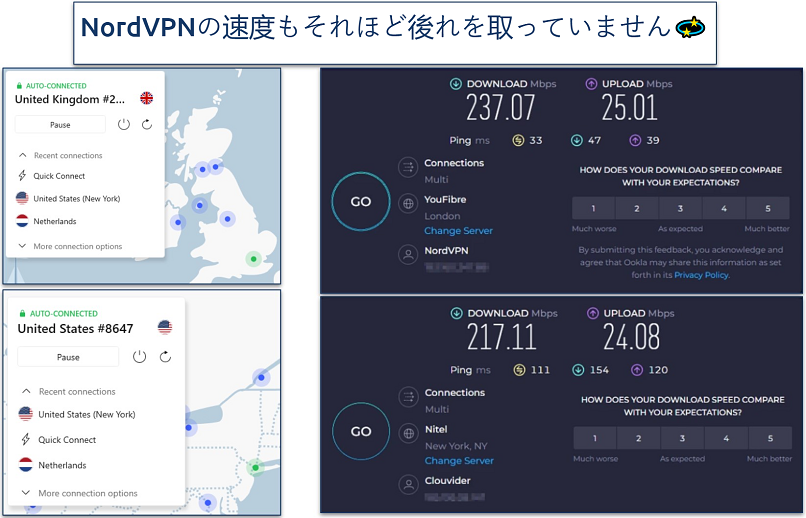Click the upload ping icon showing 39
Screen dimensions: 806x518
point(635,140)
